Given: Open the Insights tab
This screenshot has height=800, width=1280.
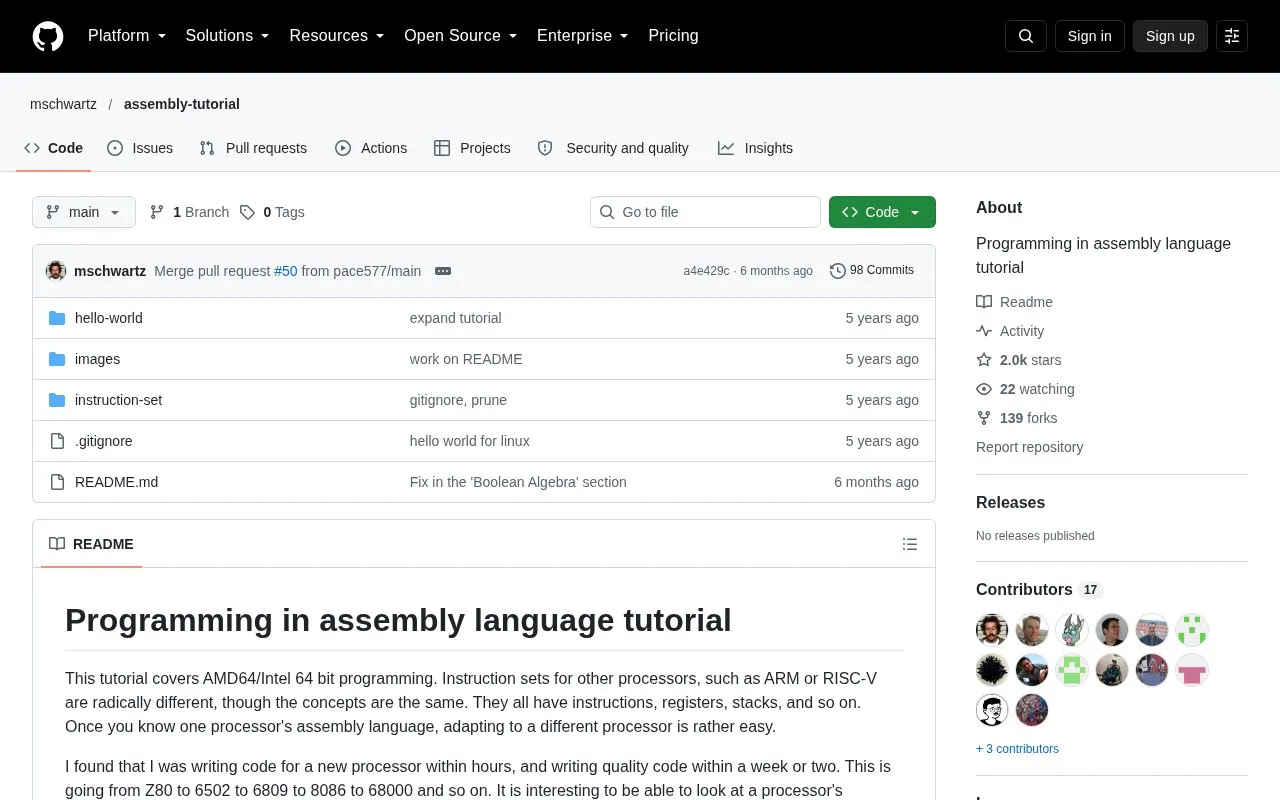Looking at the screenshot, I should [755, 148].
